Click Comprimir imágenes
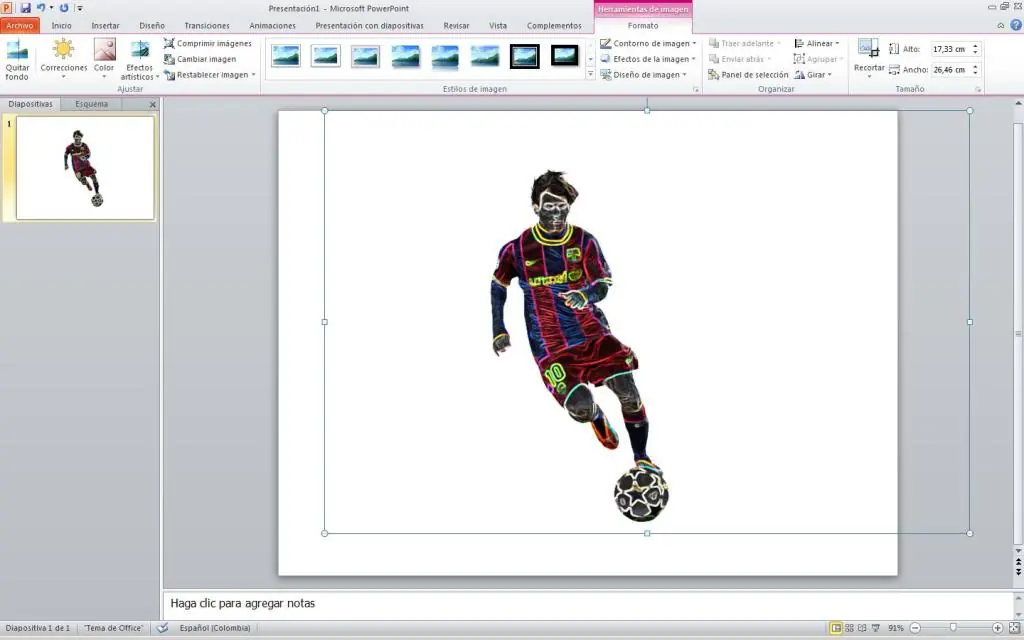The width and height of the screenshot is (1024, 640). coord(208,43)
